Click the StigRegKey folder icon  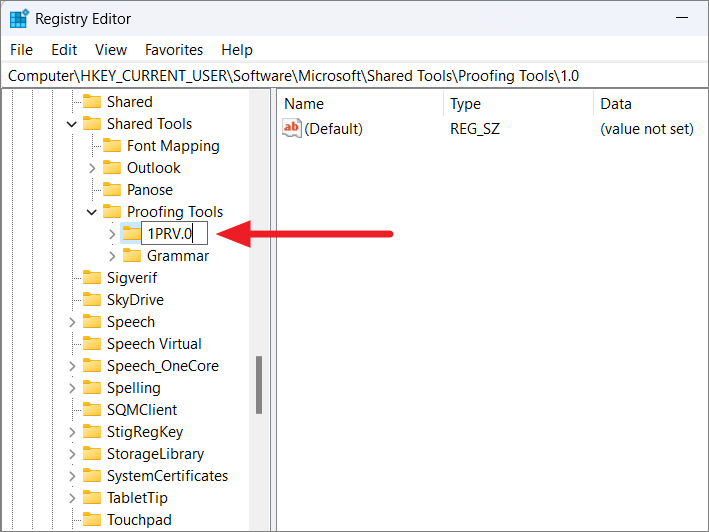[x=92, y=432]
